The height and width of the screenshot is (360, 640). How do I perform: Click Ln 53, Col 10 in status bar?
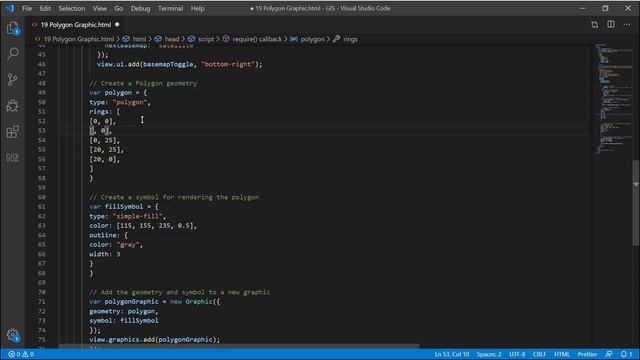[451, 354]
